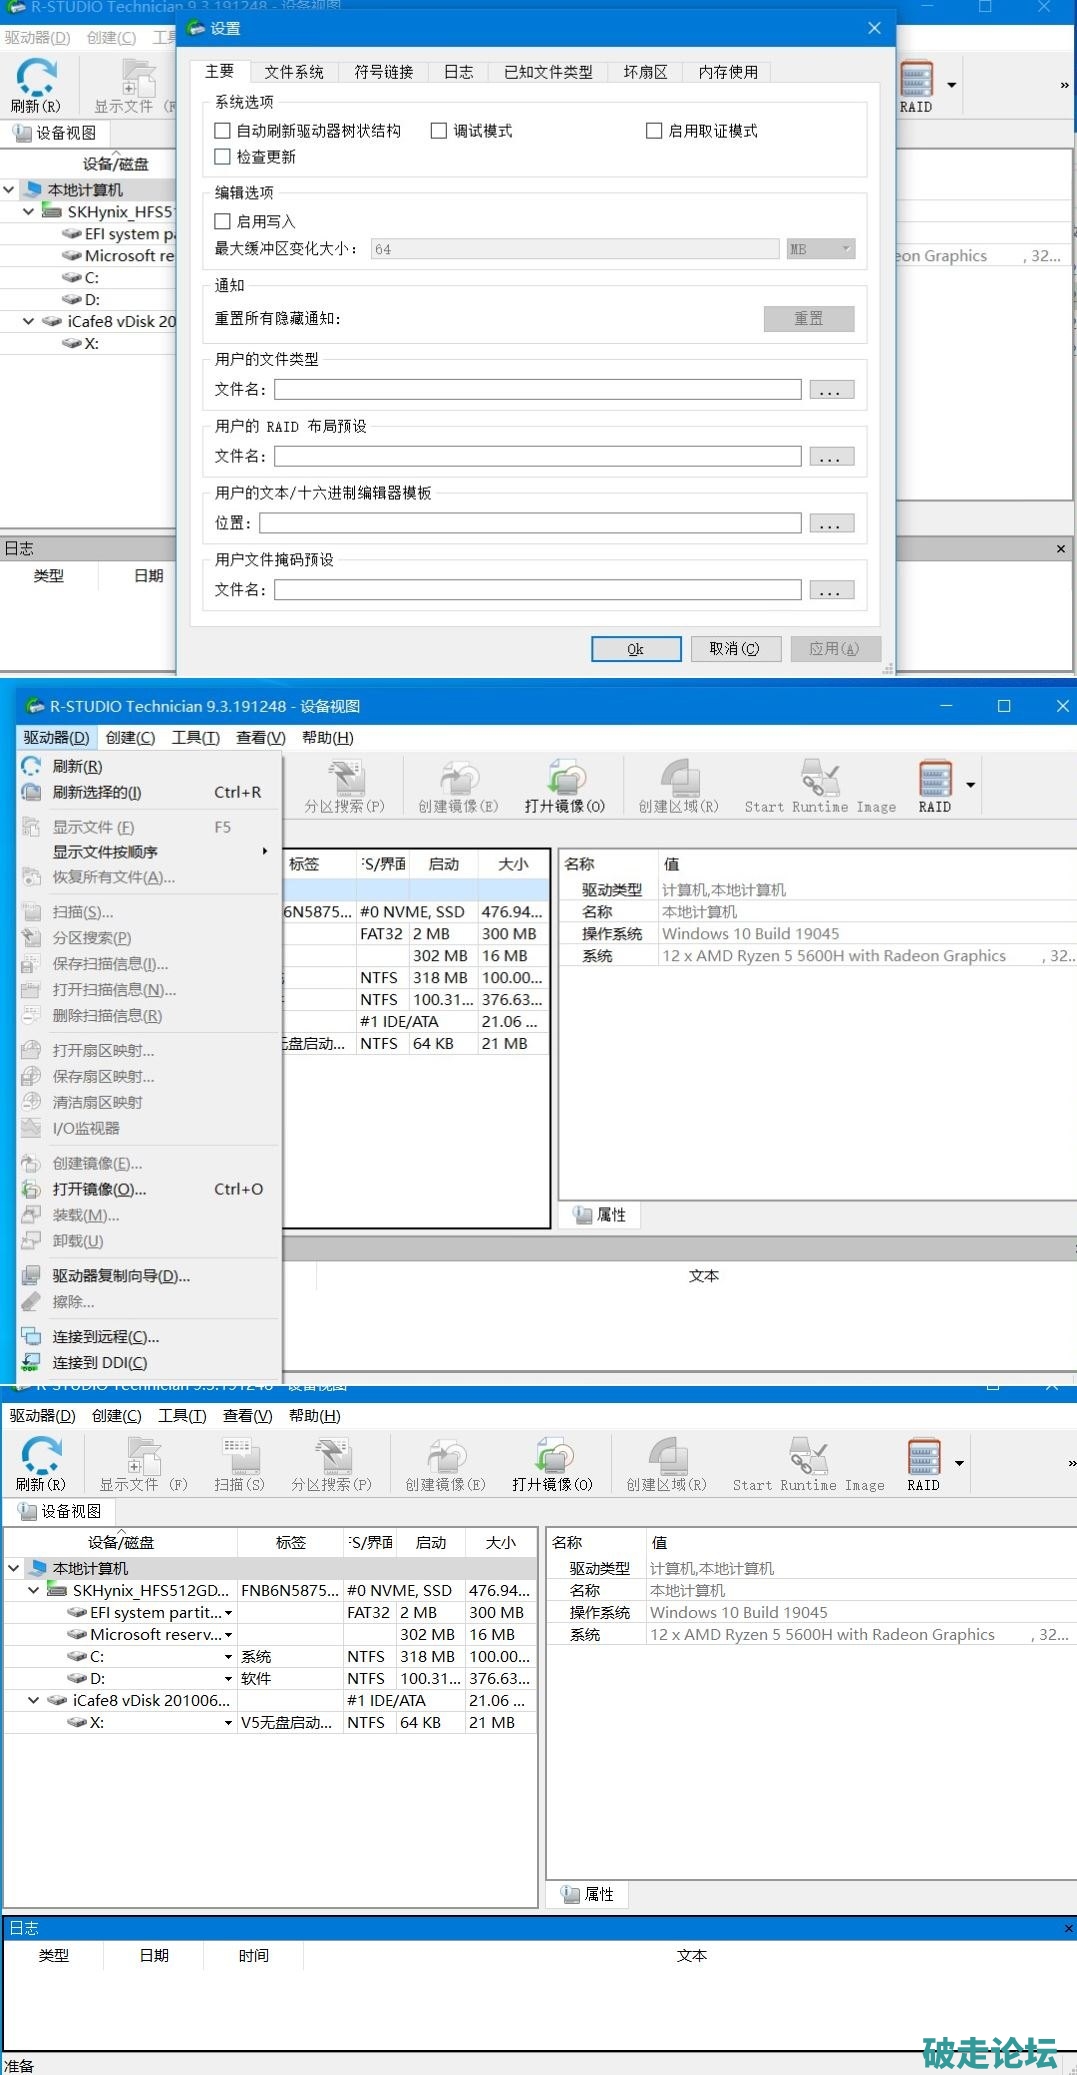Click 创建镜像(E) toolbar icon in bottom window
Image resolution: width=1077 pixels, height=2075 pixels.
pyautogui.click(x=445, y=1463)
